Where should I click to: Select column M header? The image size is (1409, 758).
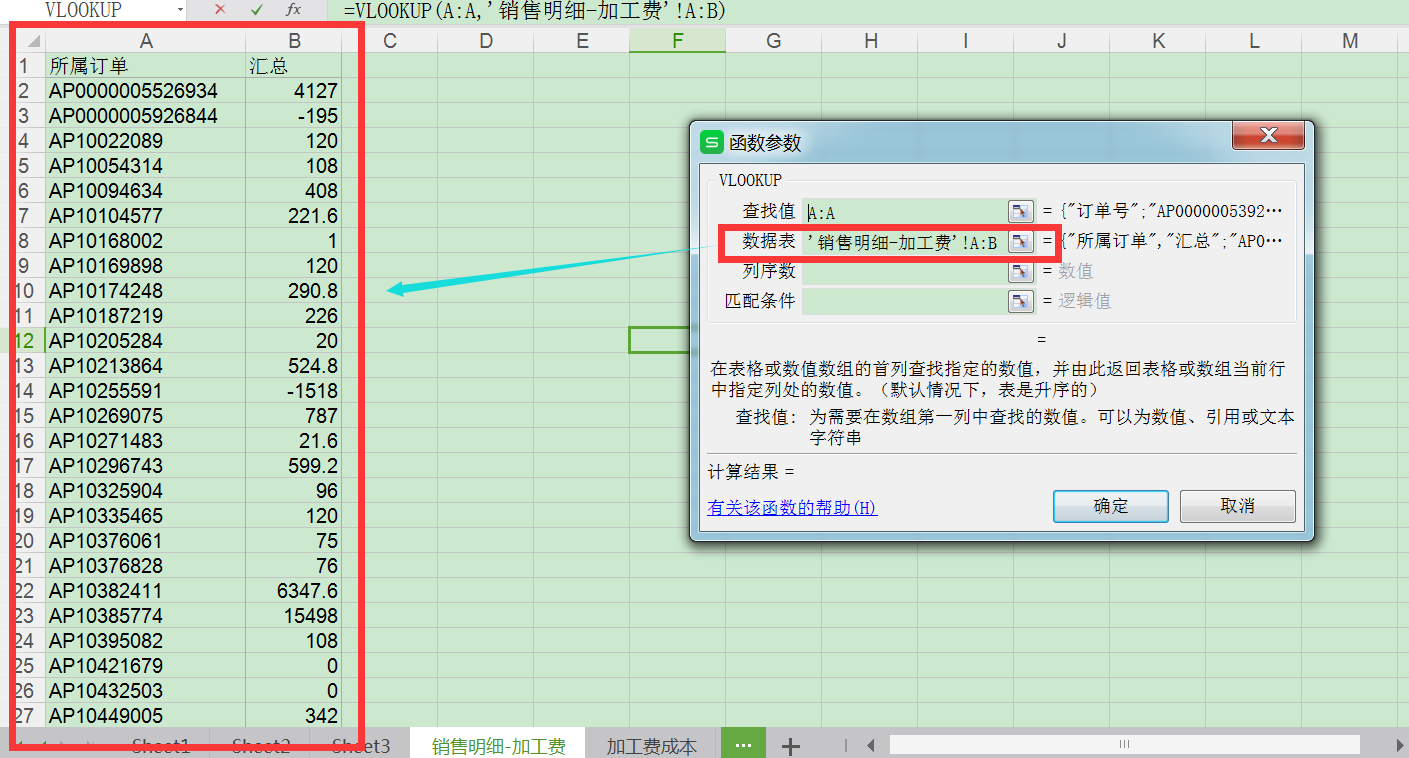[x=1350, y=41]
